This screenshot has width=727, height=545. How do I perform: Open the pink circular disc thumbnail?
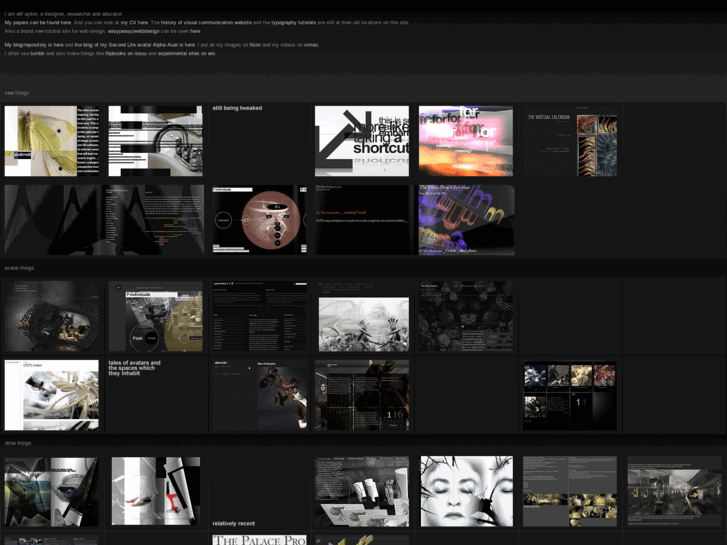pyautogui.click(x=258, y=219)
